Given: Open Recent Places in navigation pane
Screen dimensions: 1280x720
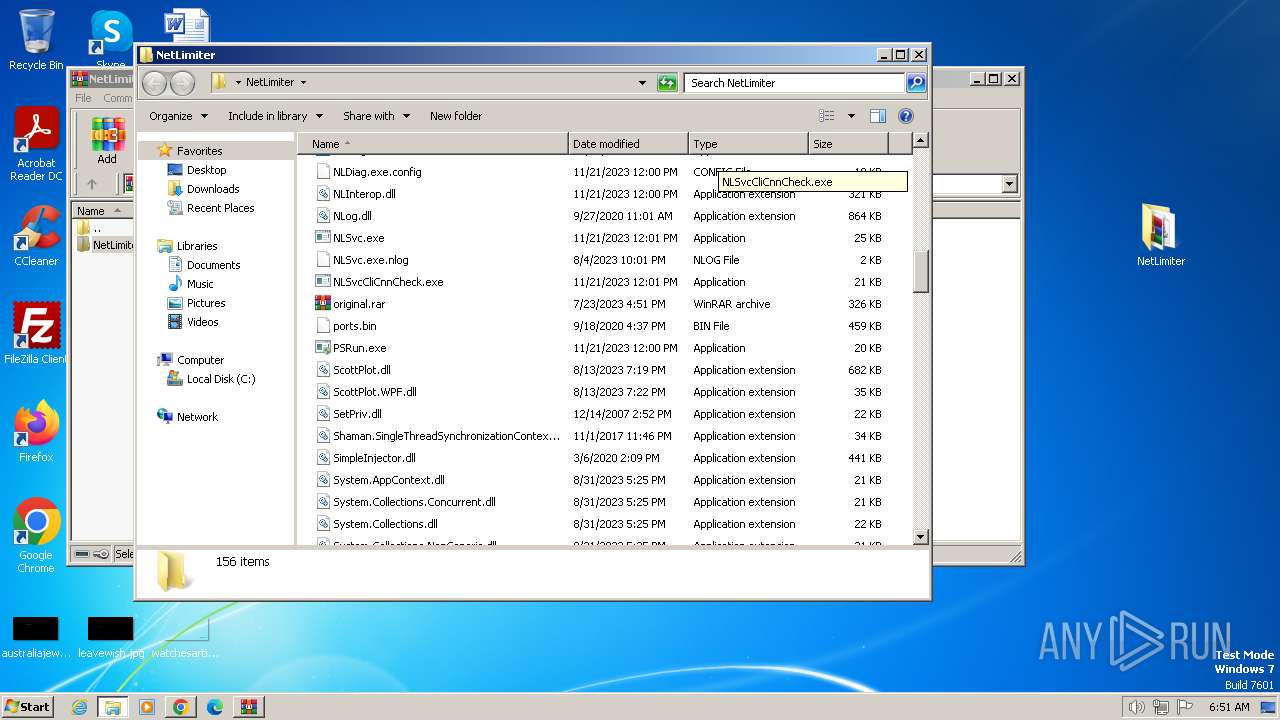Looking at the screenshot, I should (x=220, y=208).
